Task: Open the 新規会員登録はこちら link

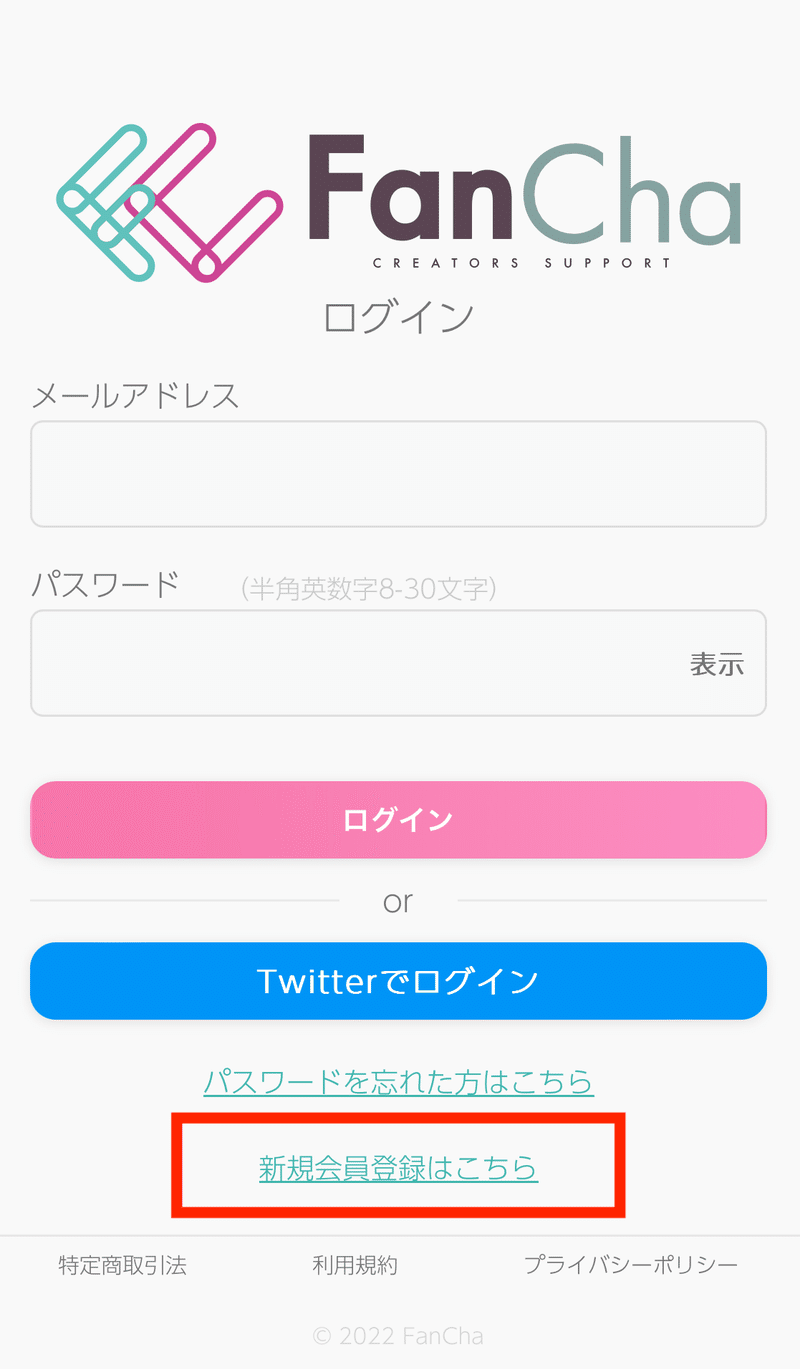Action: coord(398,1168)
